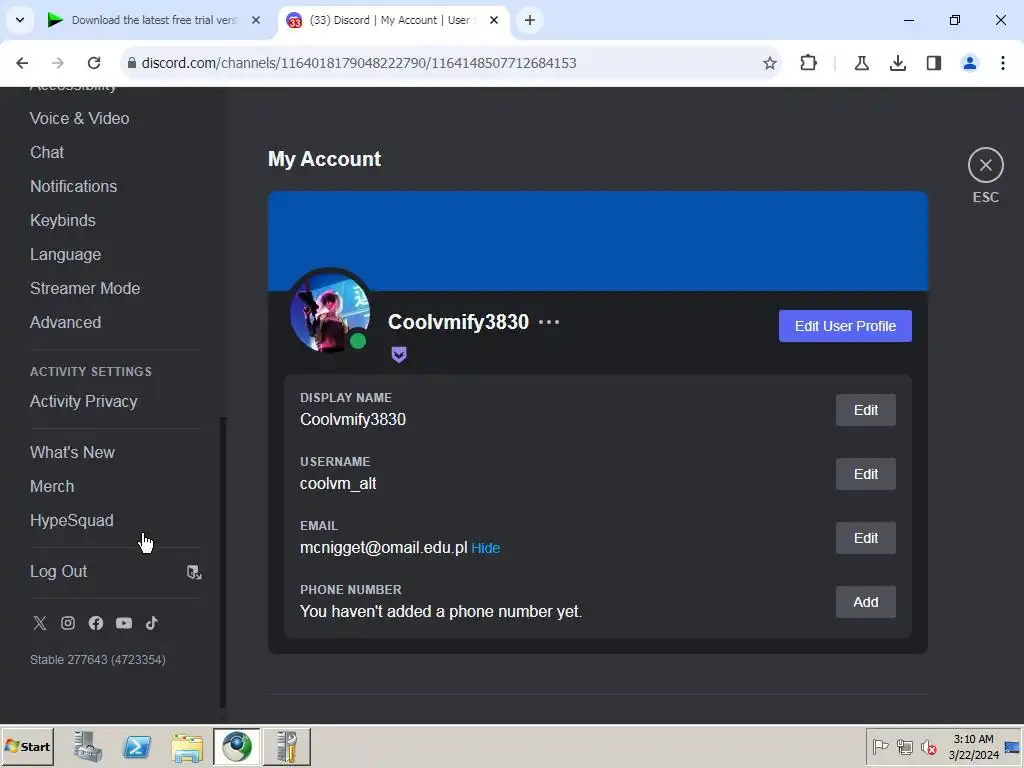The image size is (1024, 768).
Task: Open HypeSquad settings
Action: (x=72, y=520)
